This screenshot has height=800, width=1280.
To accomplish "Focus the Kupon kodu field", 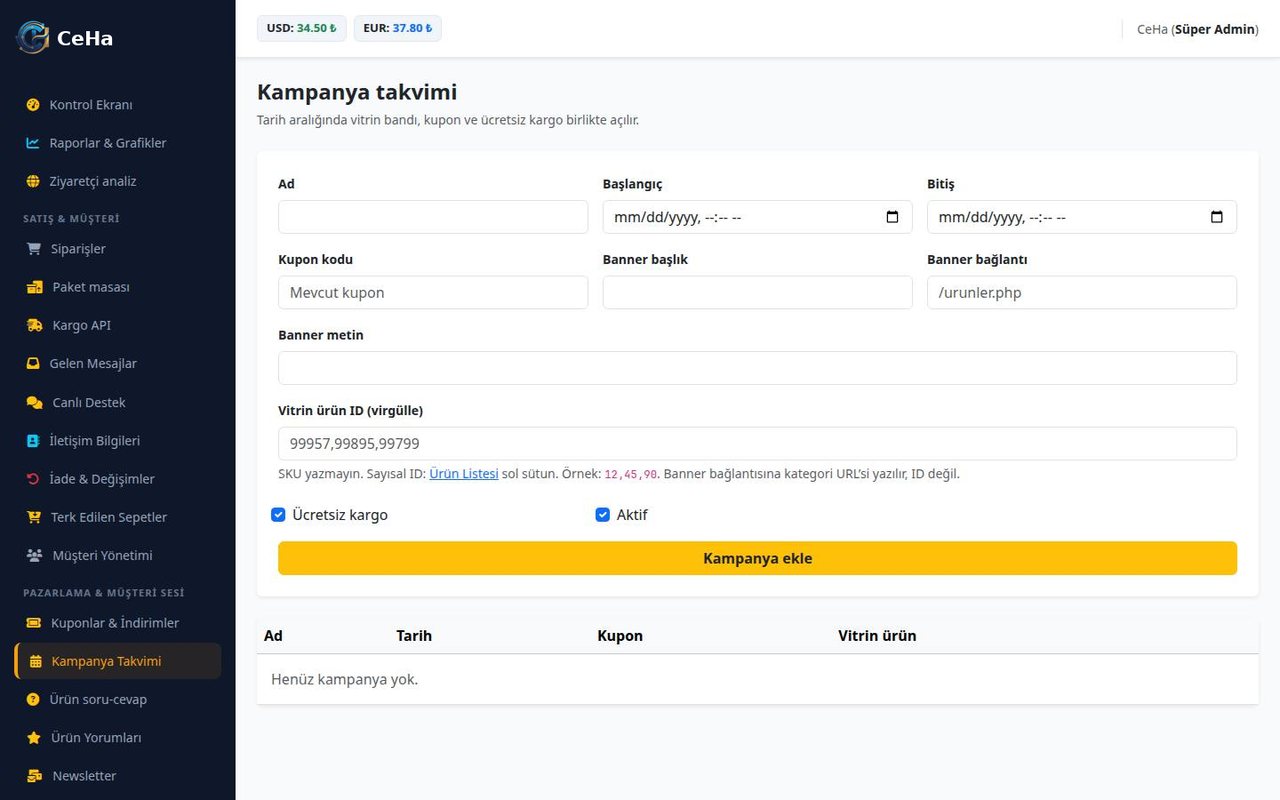I will pos(433,293).
